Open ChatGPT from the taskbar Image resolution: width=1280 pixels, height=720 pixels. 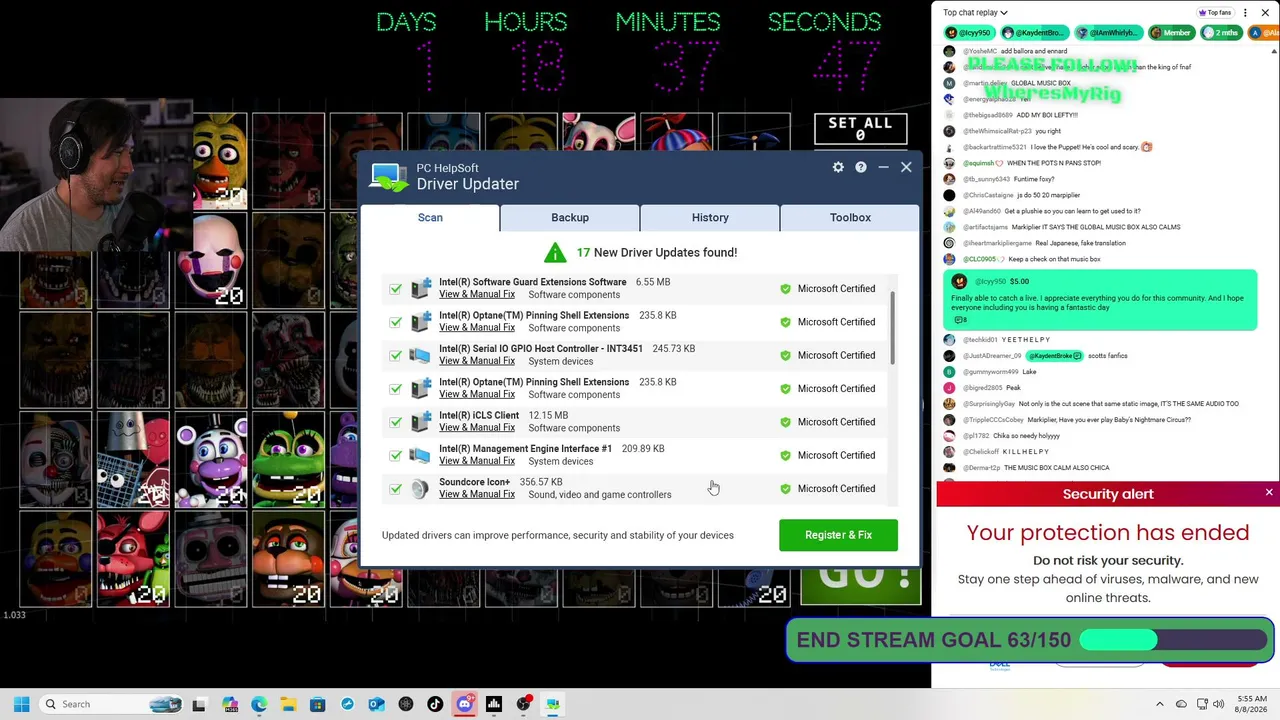point(405,704)
